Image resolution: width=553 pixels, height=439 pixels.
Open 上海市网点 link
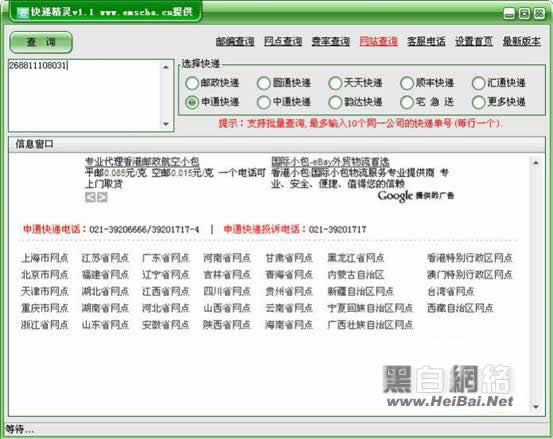44,258
